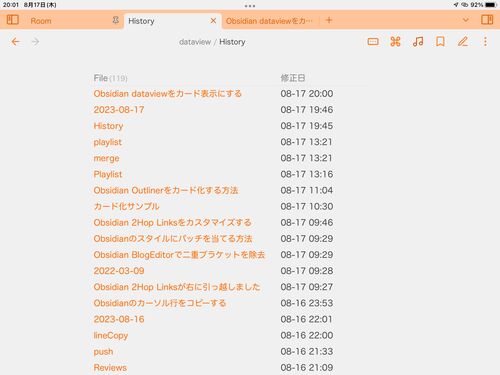Image resolution: width=500 pixels, height=375 pixels.
Task: Open note Obsidian dataviewをカード表示にする
Action: point(167,94)
